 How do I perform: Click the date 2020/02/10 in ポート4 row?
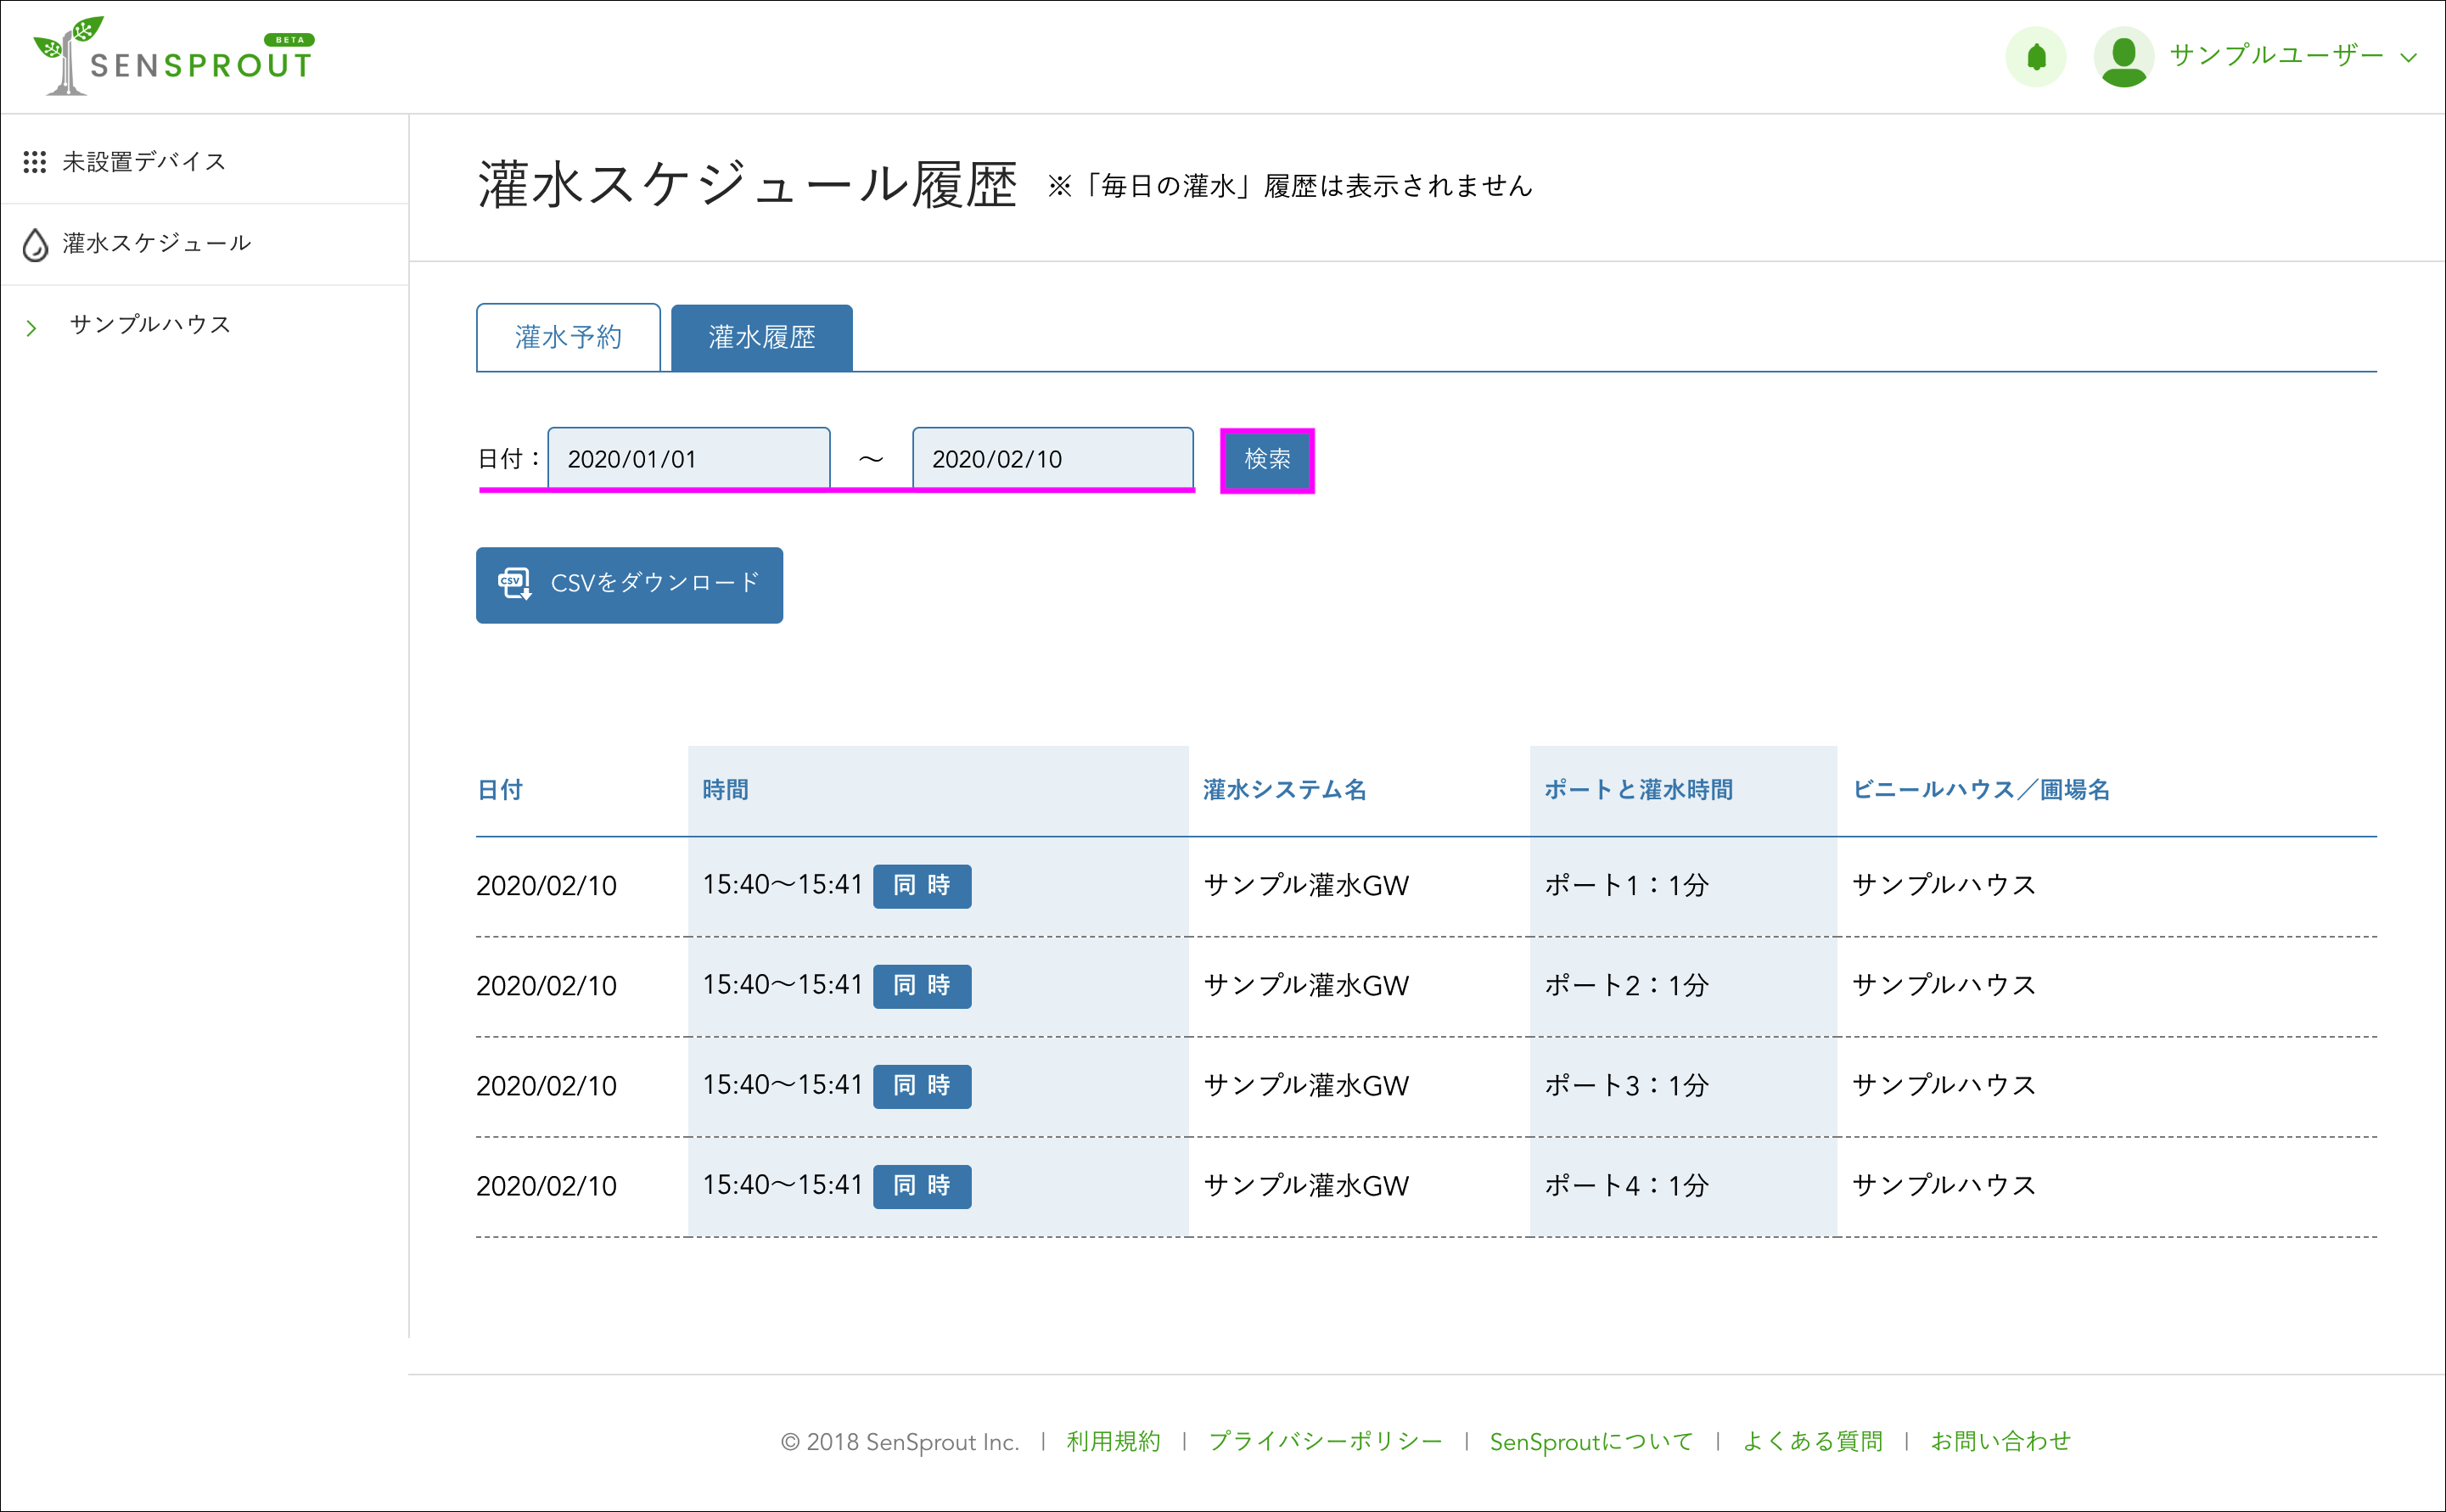point(546,1187)
